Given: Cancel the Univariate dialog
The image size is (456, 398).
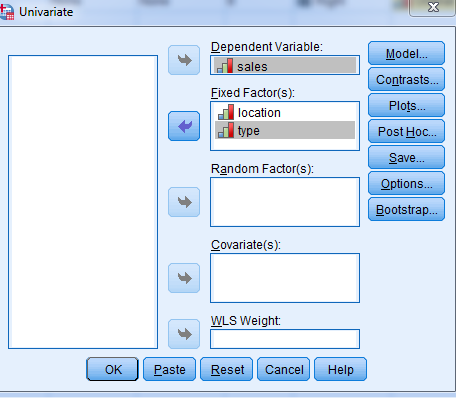Looking at the screenshot, I should (x=284, y=369).
